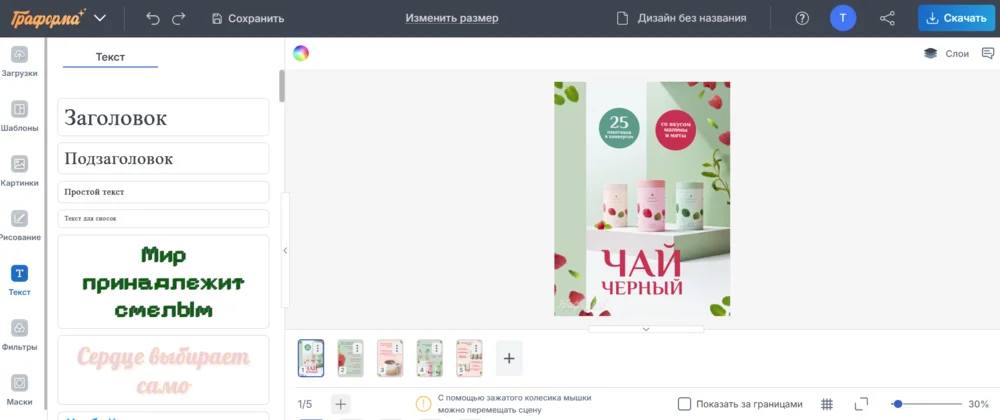The image size is (1000, 420).
Task: Click the Сохранить button
Action: click(247, 18)
